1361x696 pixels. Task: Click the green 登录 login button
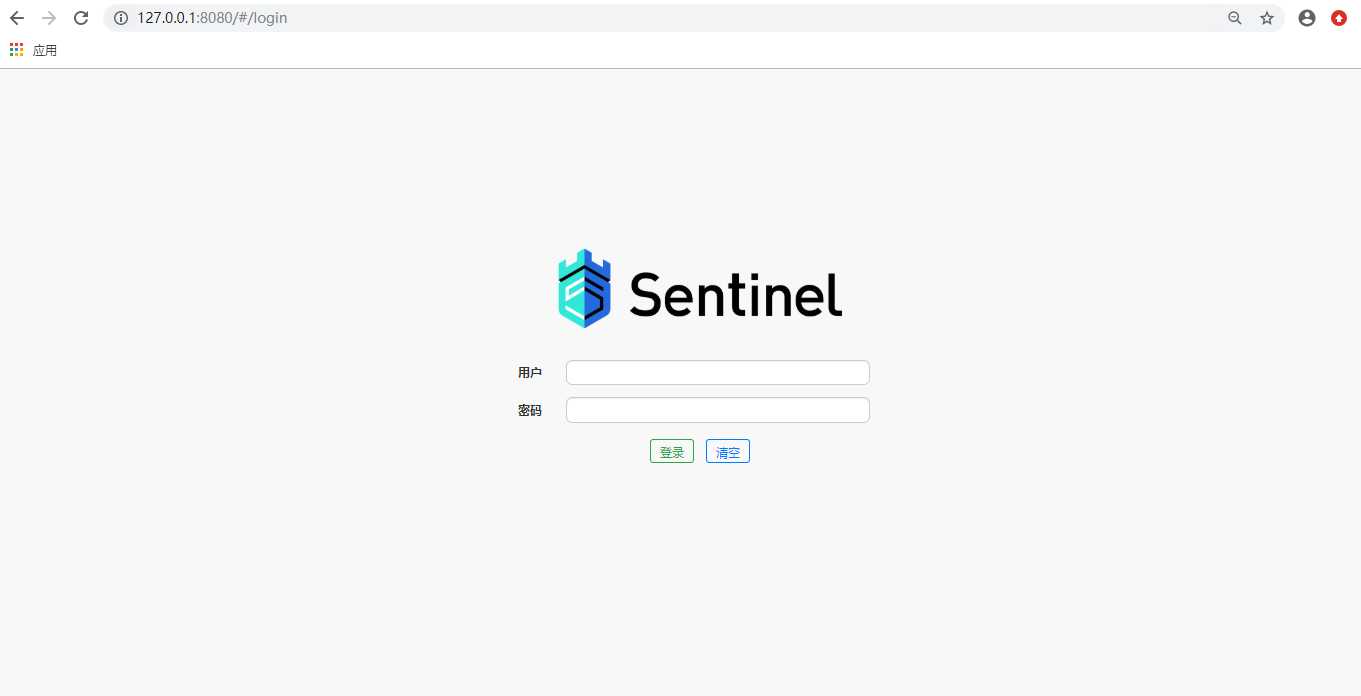(x=672, y=452)
